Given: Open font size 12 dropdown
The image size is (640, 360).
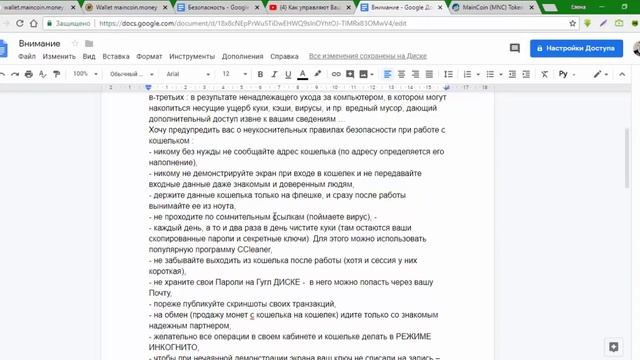Looking at the screenshot, I should coord(234,74).
